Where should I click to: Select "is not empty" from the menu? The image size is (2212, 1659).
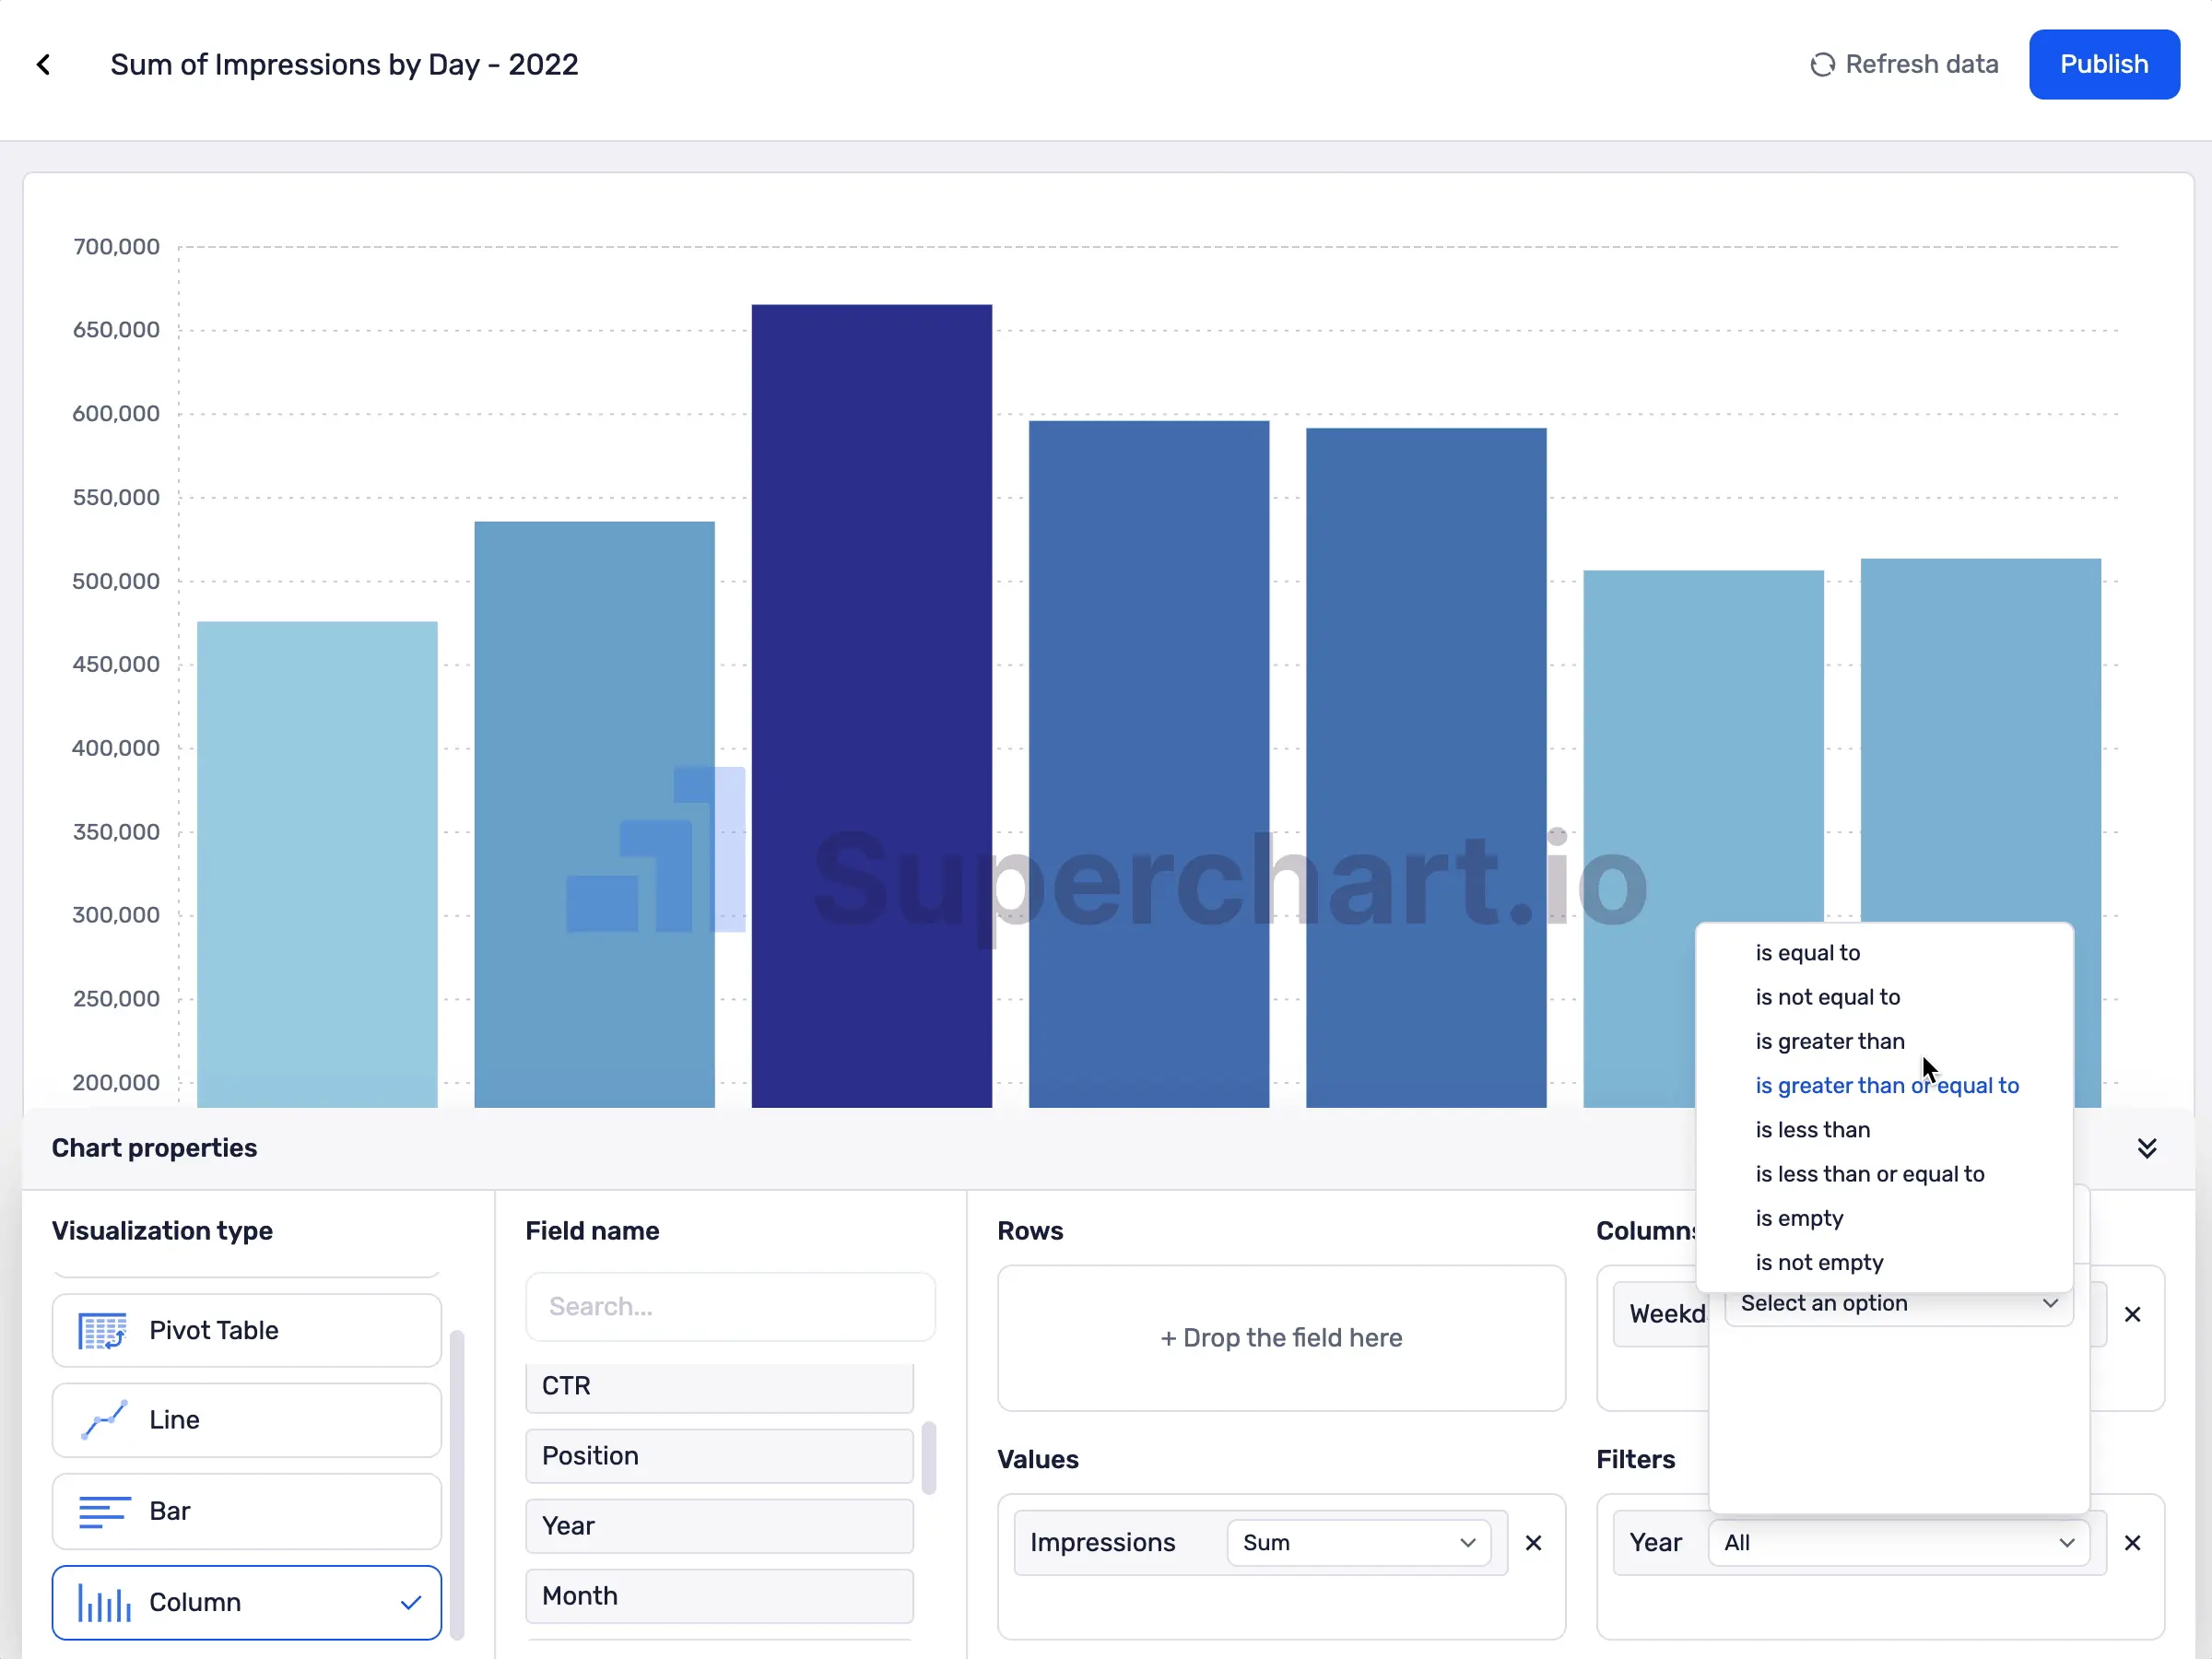[1819, 1262]
